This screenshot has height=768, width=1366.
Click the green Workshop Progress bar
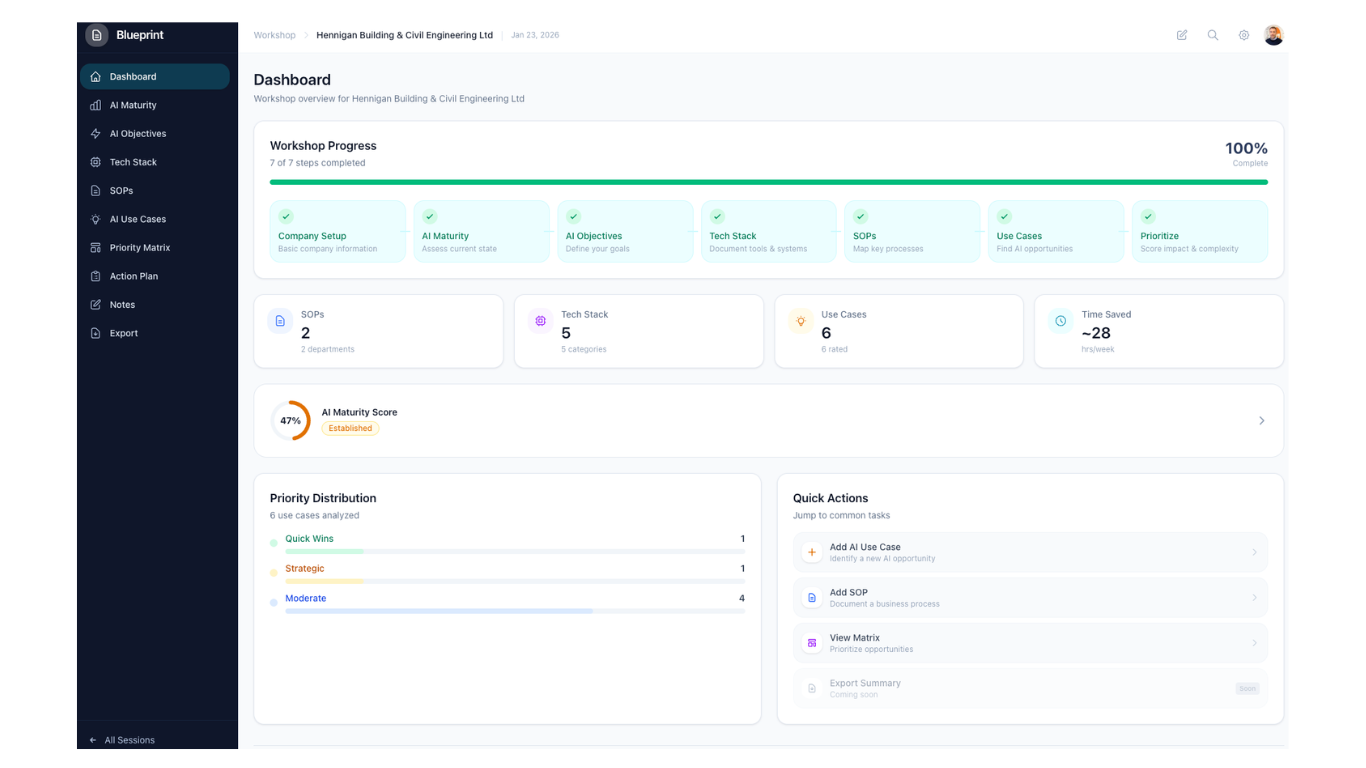768,182
